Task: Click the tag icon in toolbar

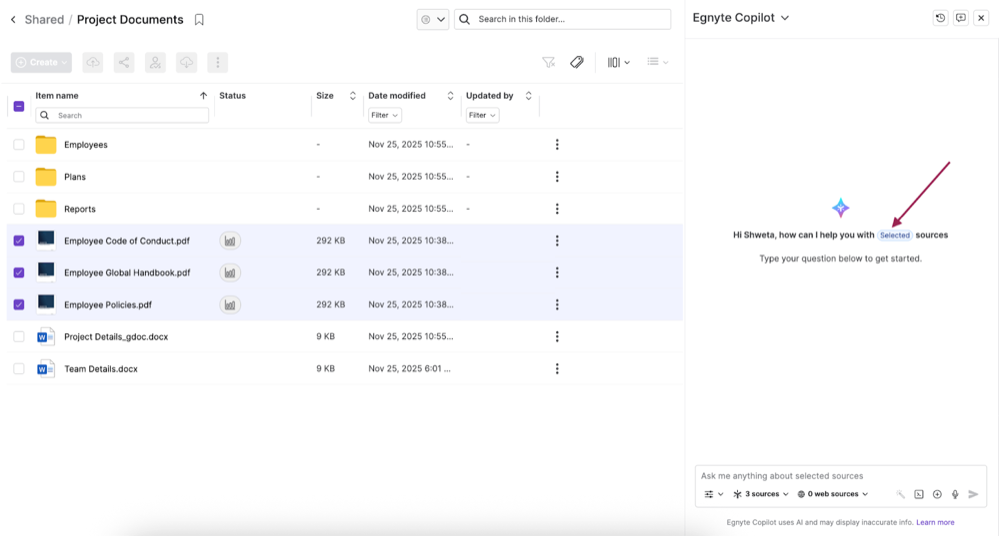Action: (x=577, y=62)
